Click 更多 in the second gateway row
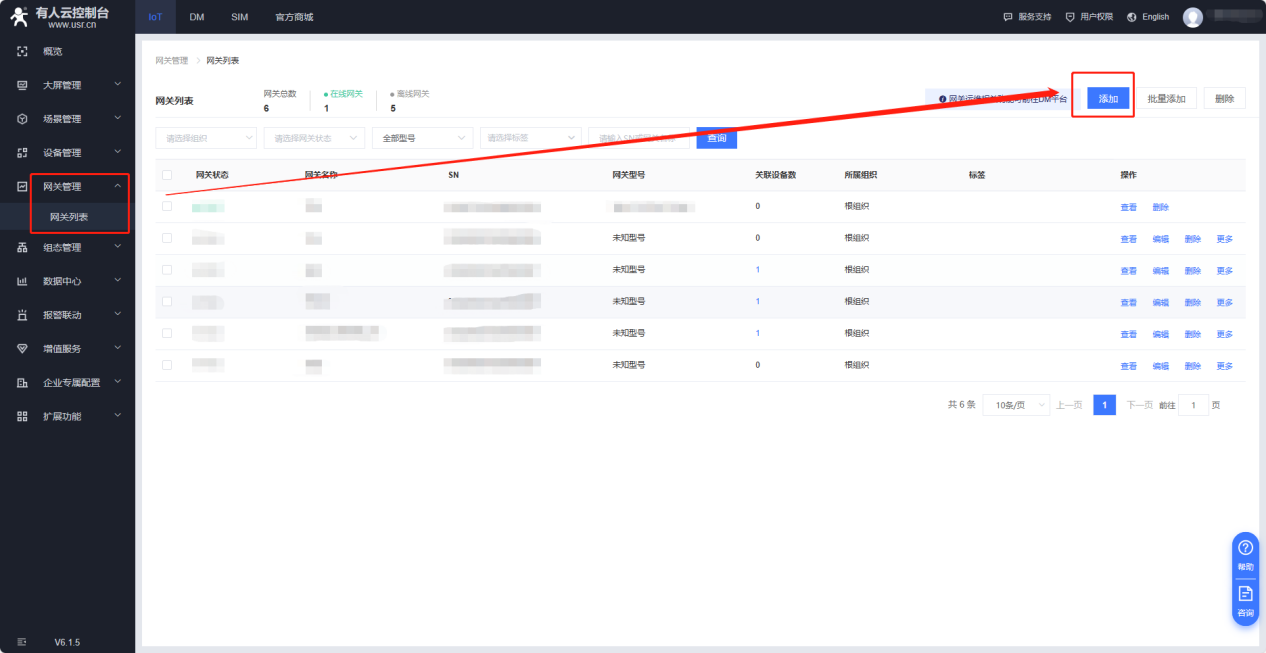1266x653 pixels. pyautogui.click(x=1224, y=239)
